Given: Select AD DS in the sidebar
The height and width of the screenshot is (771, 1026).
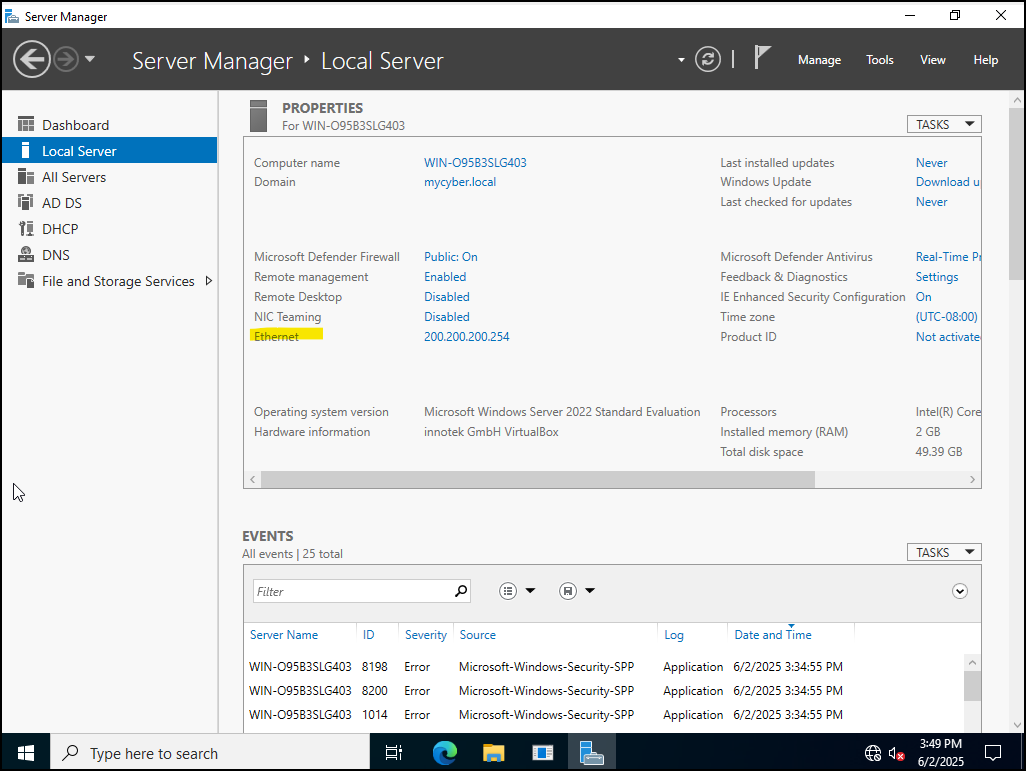Looking at the screenshot, I should (62, 203).
